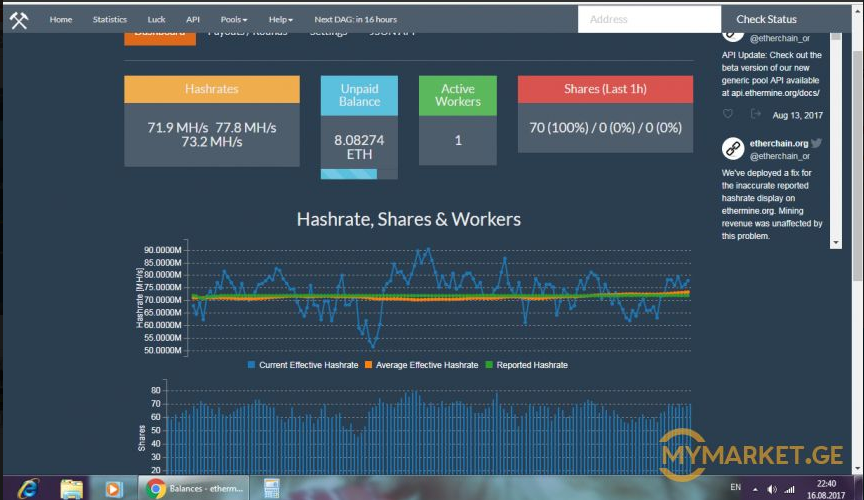Launch Calculator from the taskbar

(x=270, y=488)
